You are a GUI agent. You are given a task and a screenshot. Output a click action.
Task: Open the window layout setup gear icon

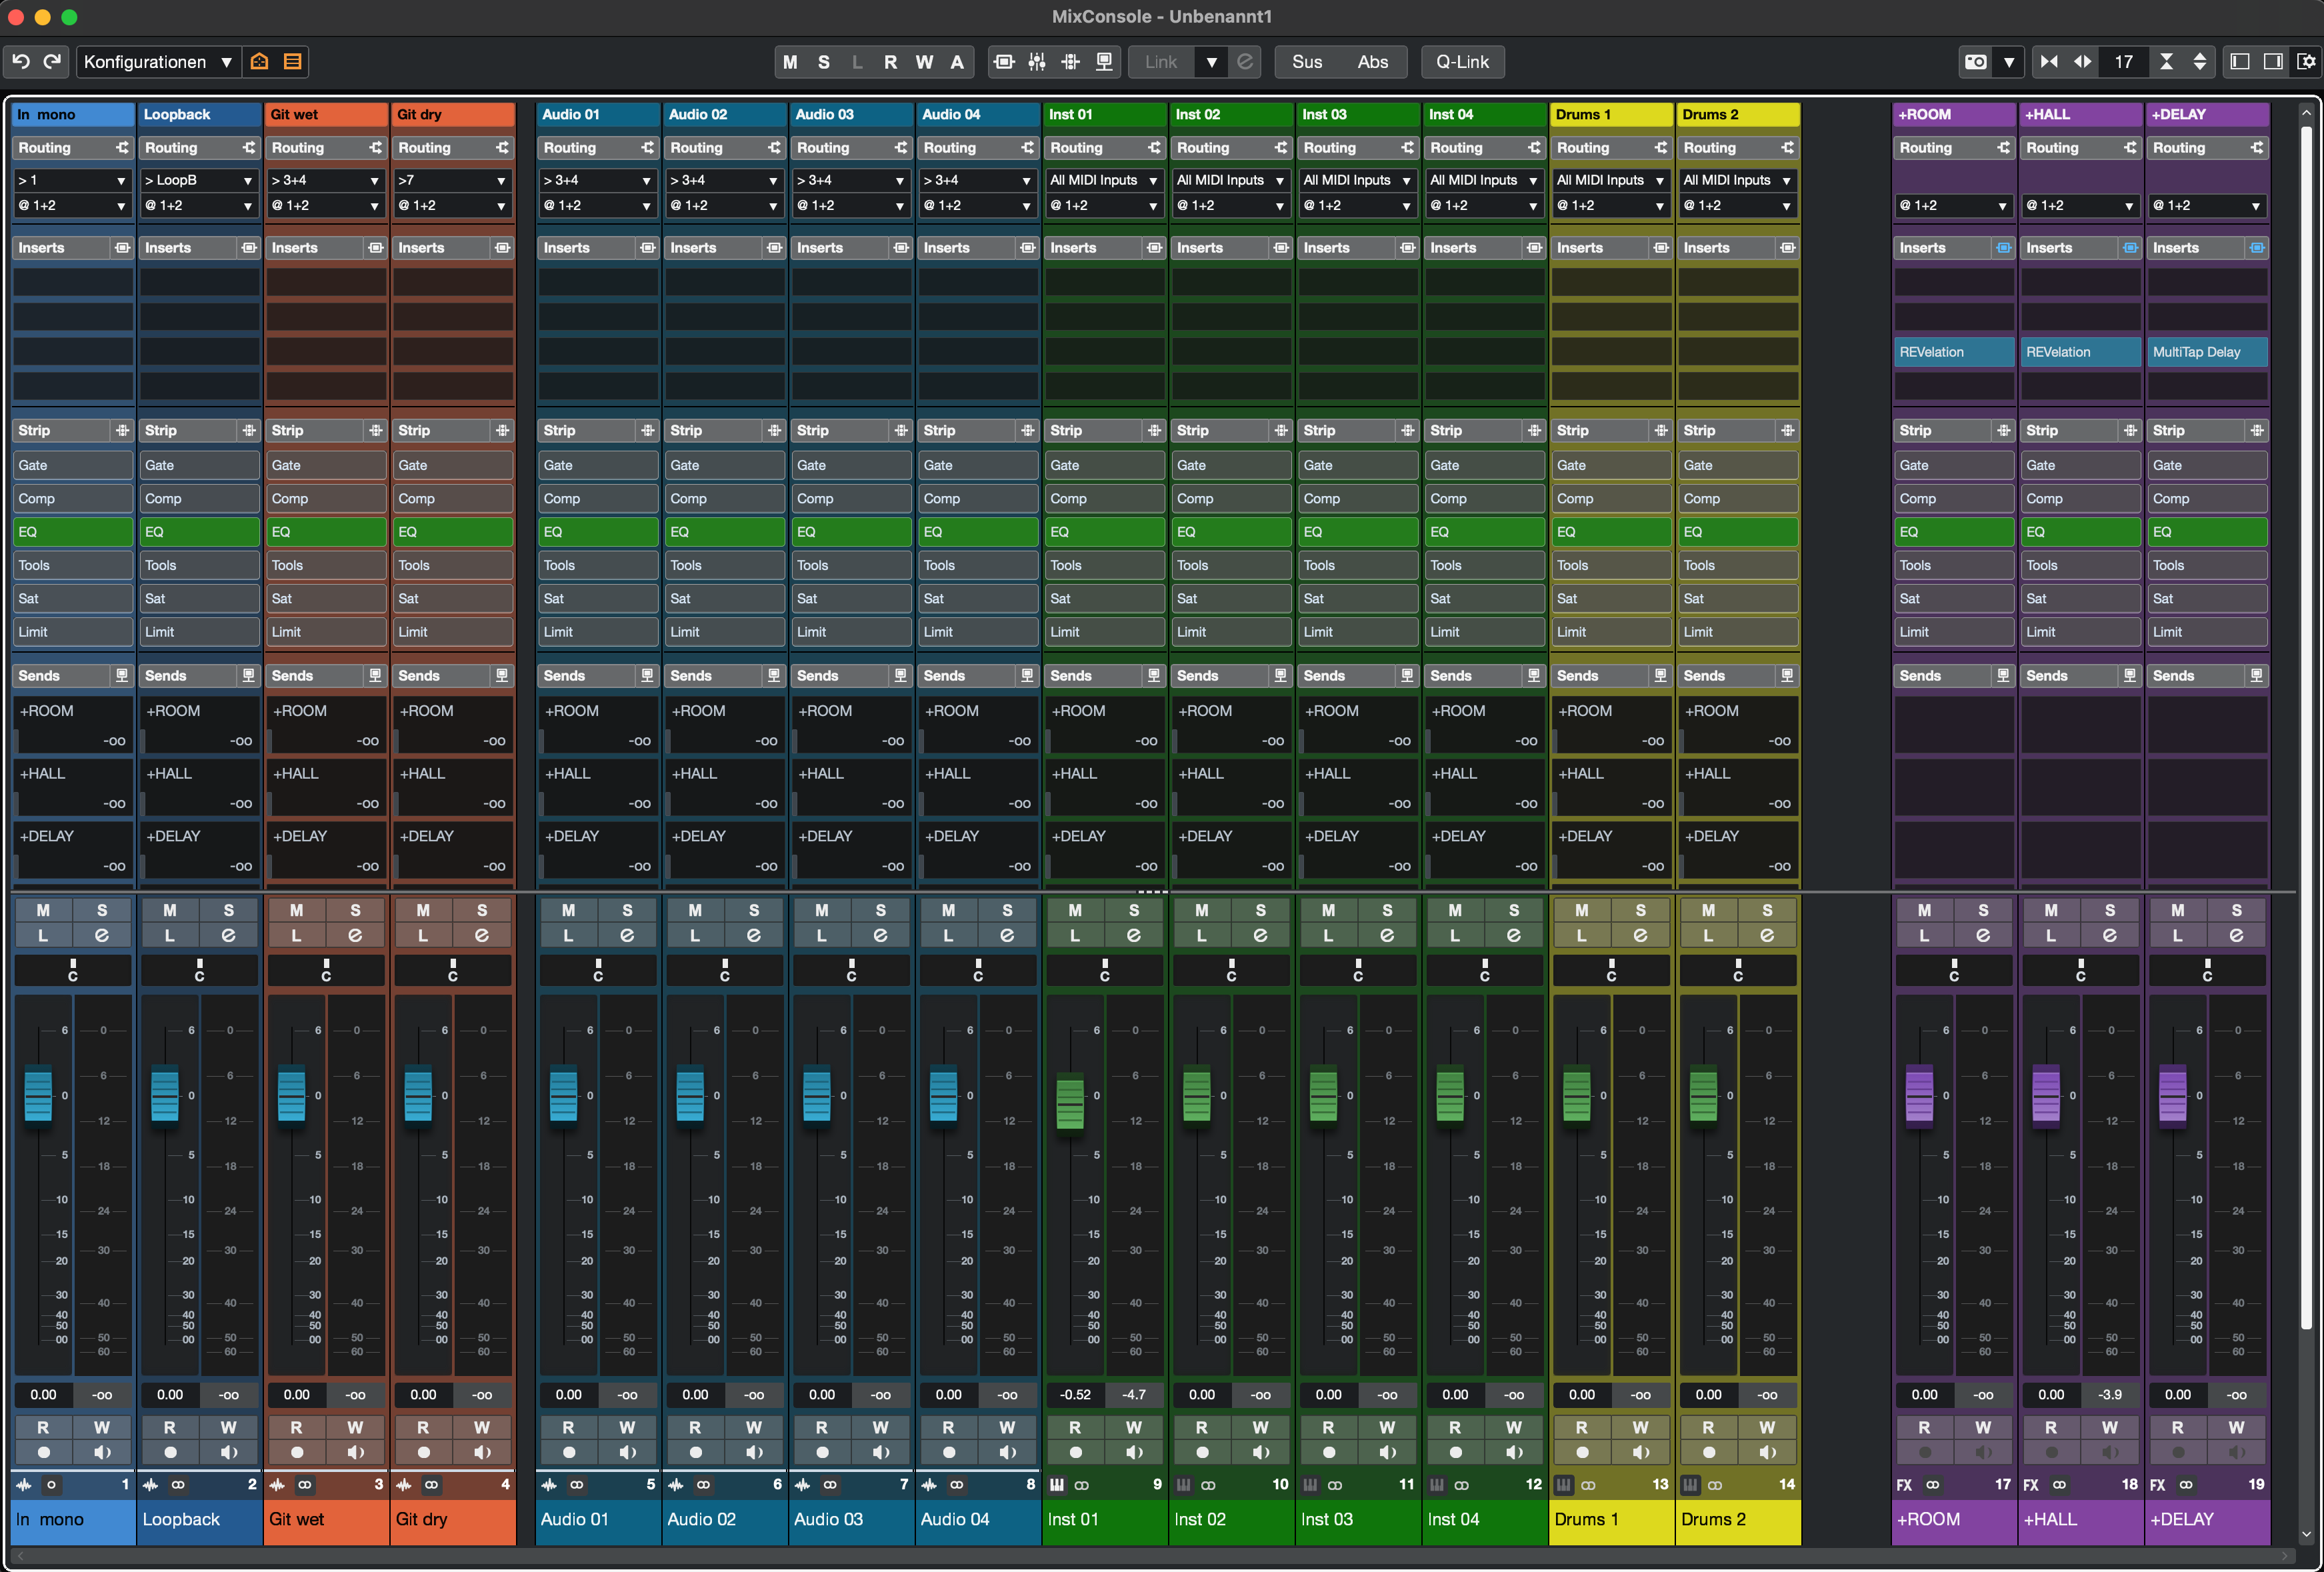pos(2306,62)
